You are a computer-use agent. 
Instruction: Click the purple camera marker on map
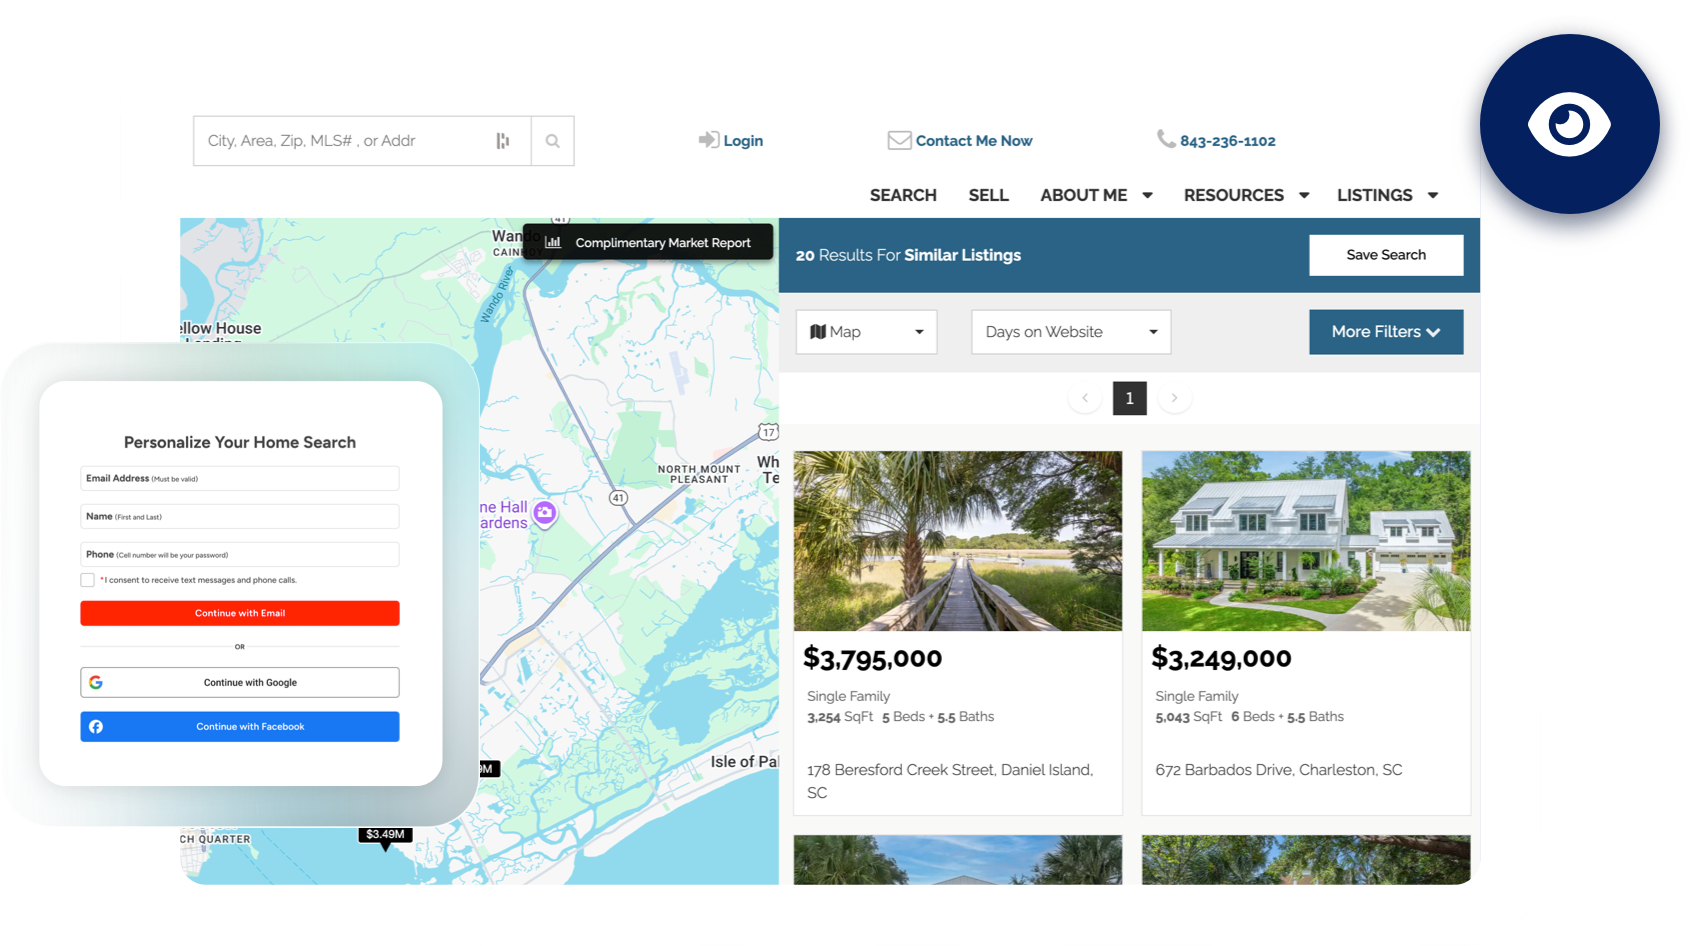[544, 513]
